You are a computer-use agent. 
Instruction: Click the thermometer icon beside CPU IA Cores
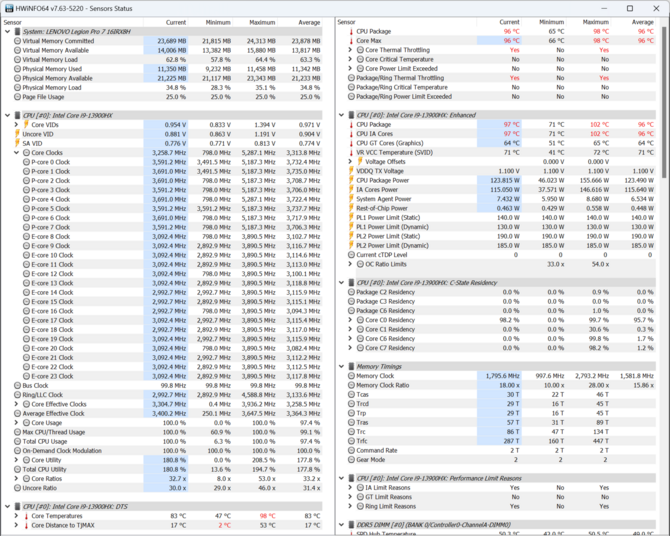pos(351,134)
